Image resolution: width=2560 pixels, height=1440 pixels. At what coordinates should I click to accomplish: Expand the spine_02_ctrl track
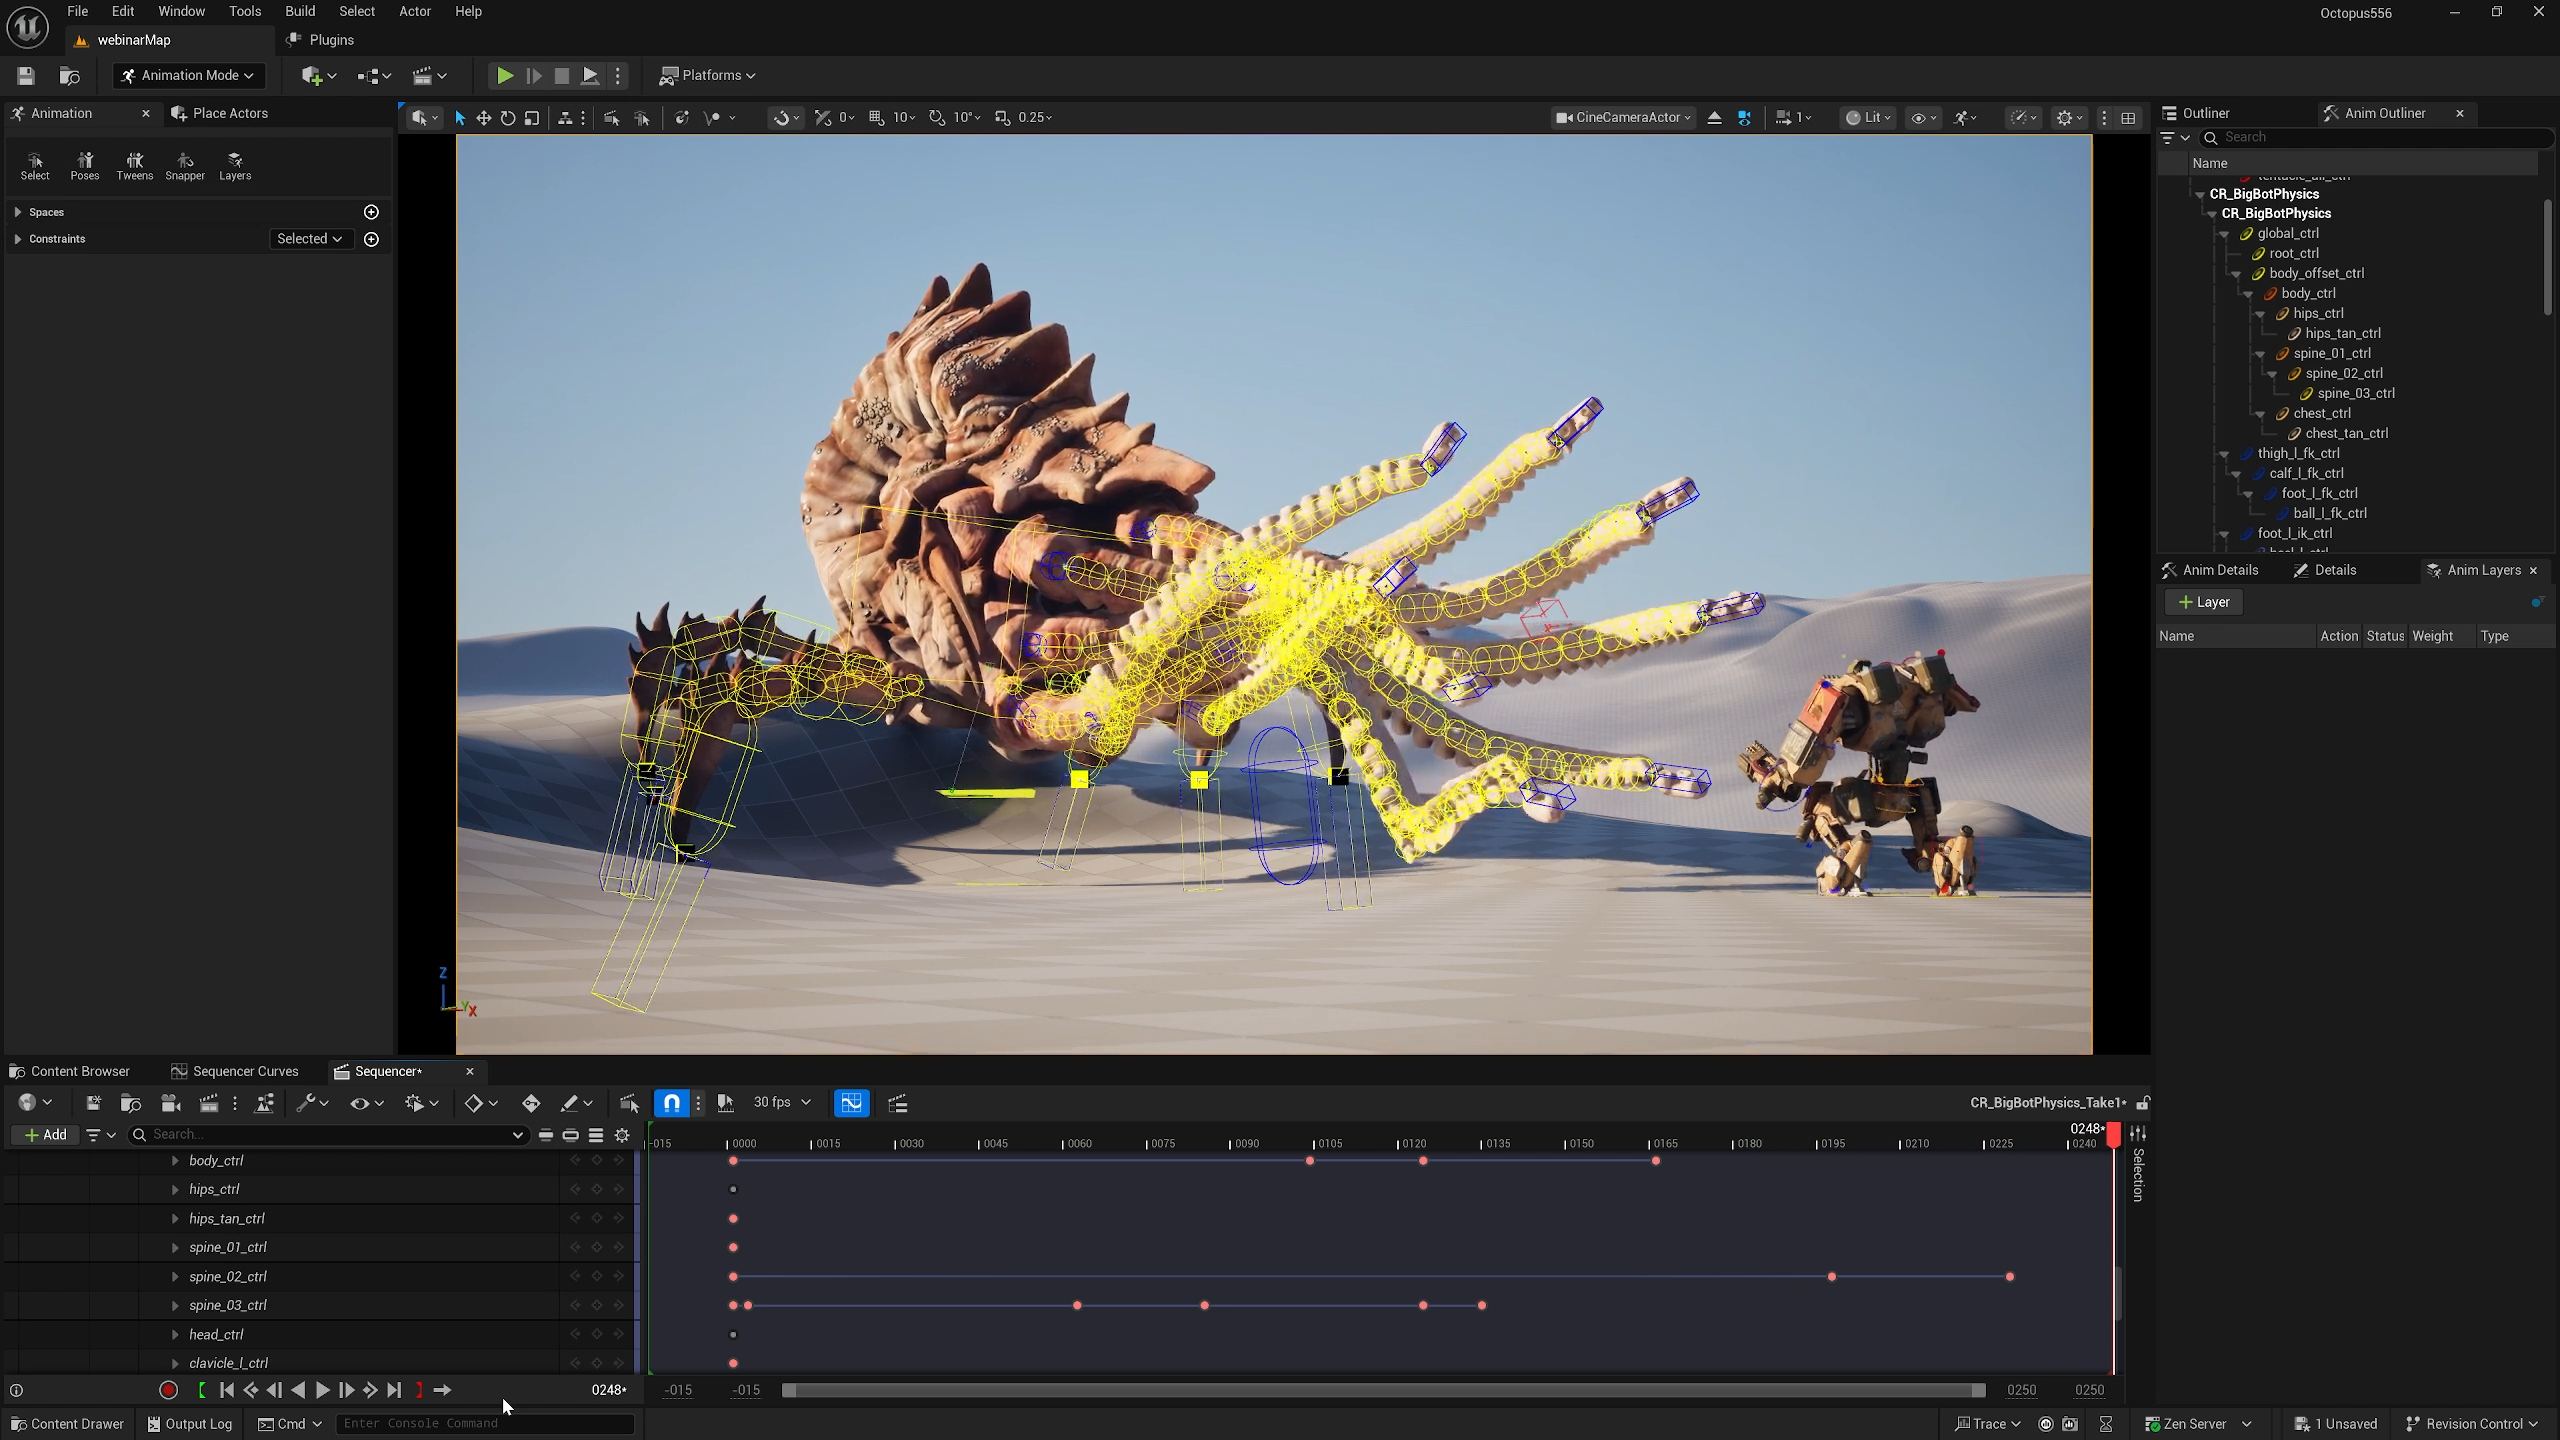(175, 1276)
